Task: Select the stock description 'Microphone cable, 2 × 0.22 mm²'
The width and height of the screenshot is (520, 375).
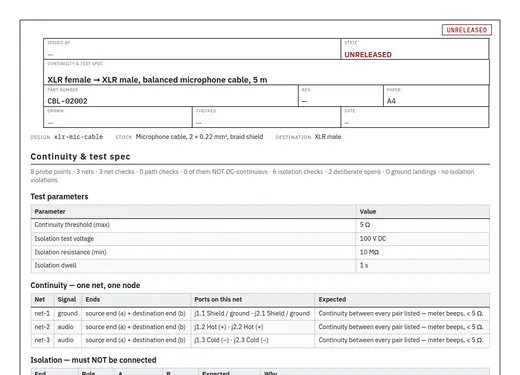Action: coord(199,137)
